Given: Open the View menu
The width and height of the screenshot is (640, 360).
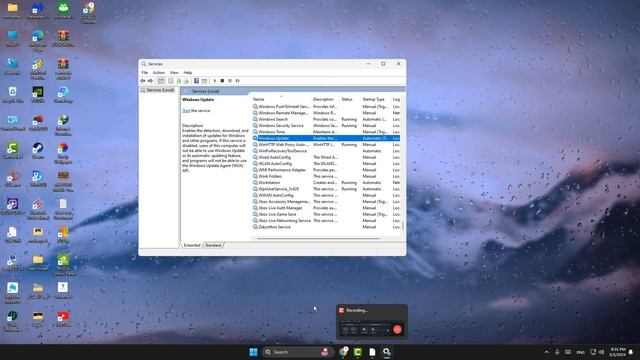Looking at the screenshot, I should tap(174, 73).
